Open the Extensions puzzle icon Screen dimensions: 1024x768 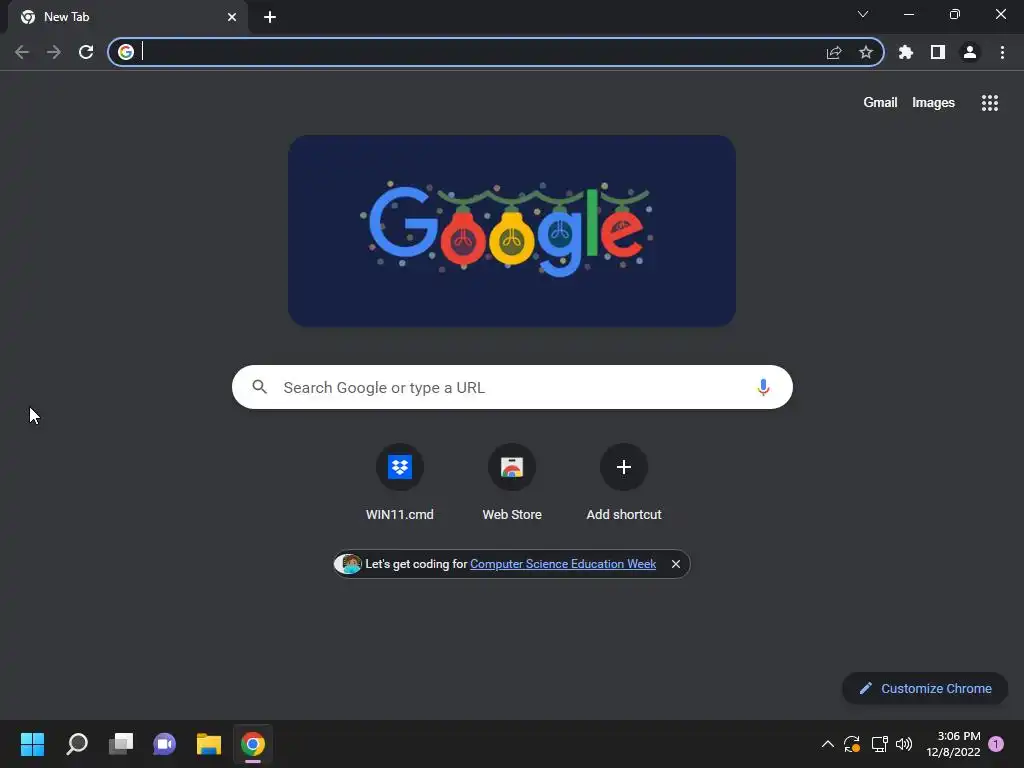[x=906, y=52]
